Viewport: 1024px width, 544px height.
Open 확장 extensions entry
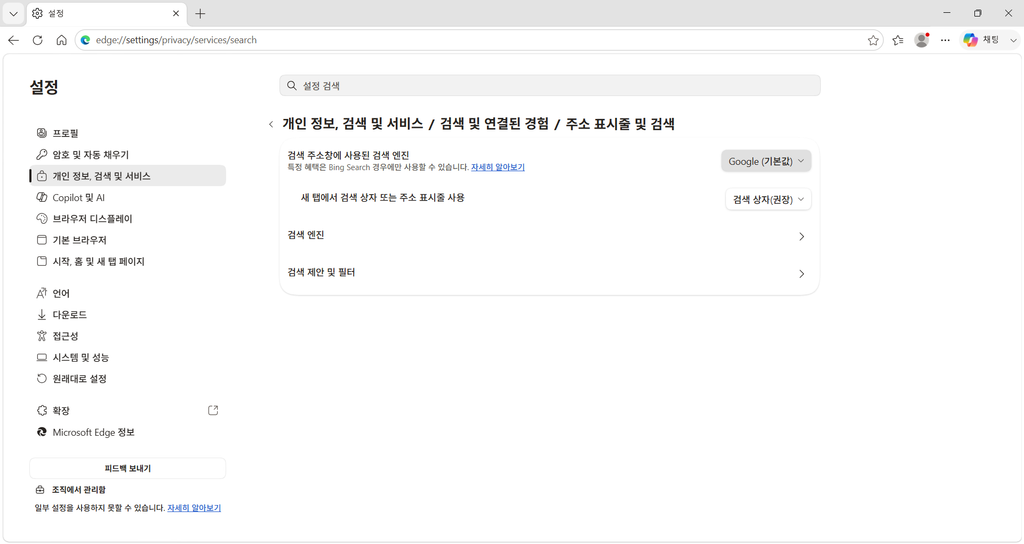(x=128, y=411)
